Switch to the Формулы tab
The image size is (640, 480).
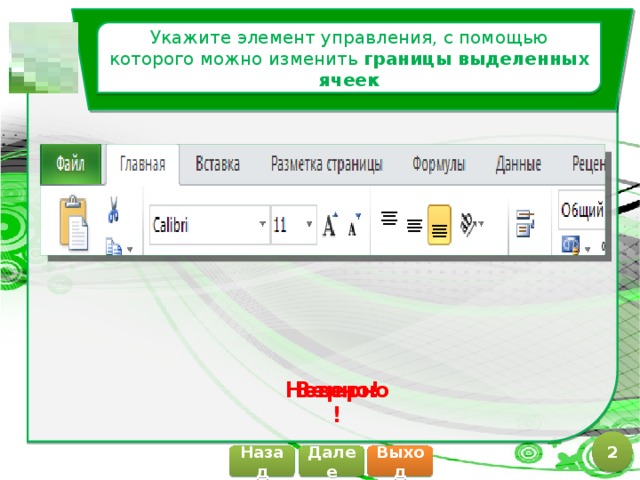click(438, 164)
